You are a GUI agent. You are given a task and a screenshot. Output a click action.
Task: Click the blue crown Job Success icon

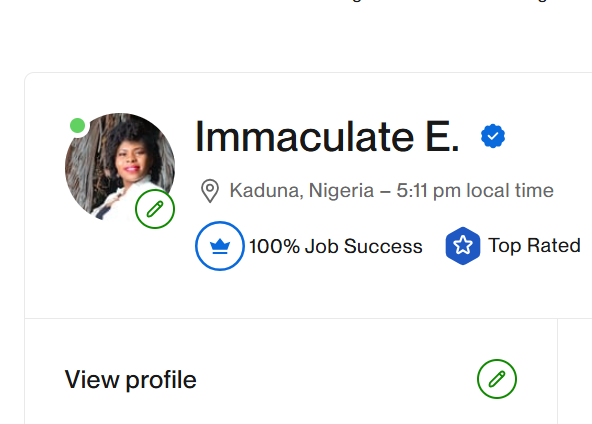pos(220,246)
